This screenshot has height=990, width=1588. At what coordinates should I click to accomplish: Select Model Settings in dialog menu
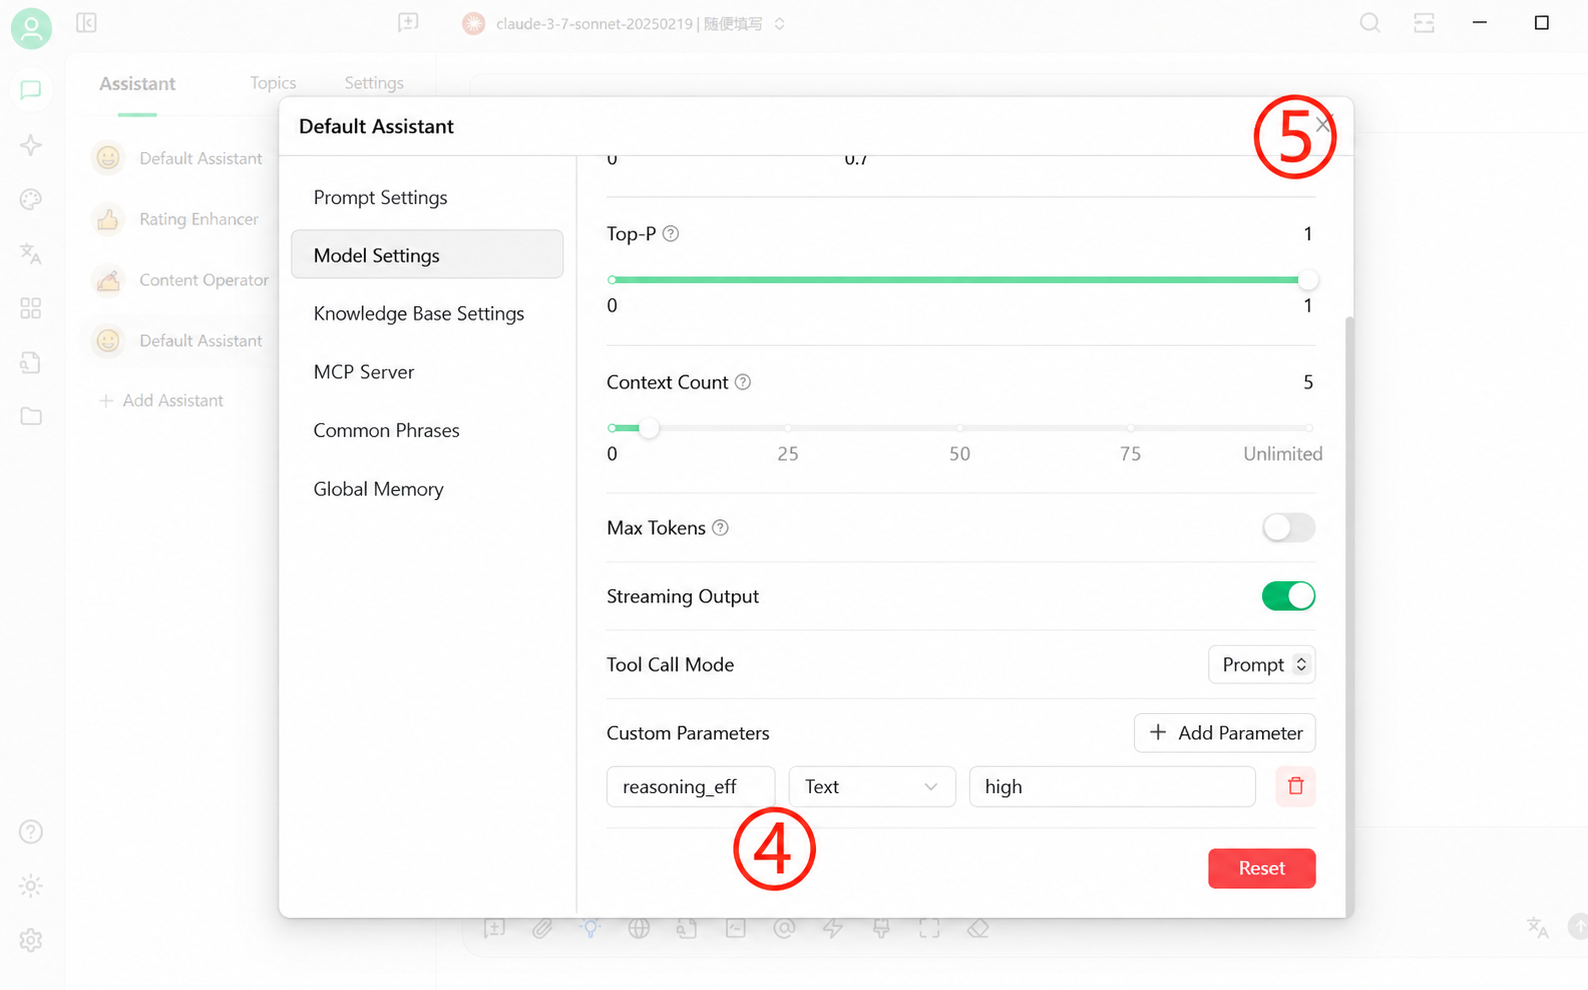tap(427, 255)
